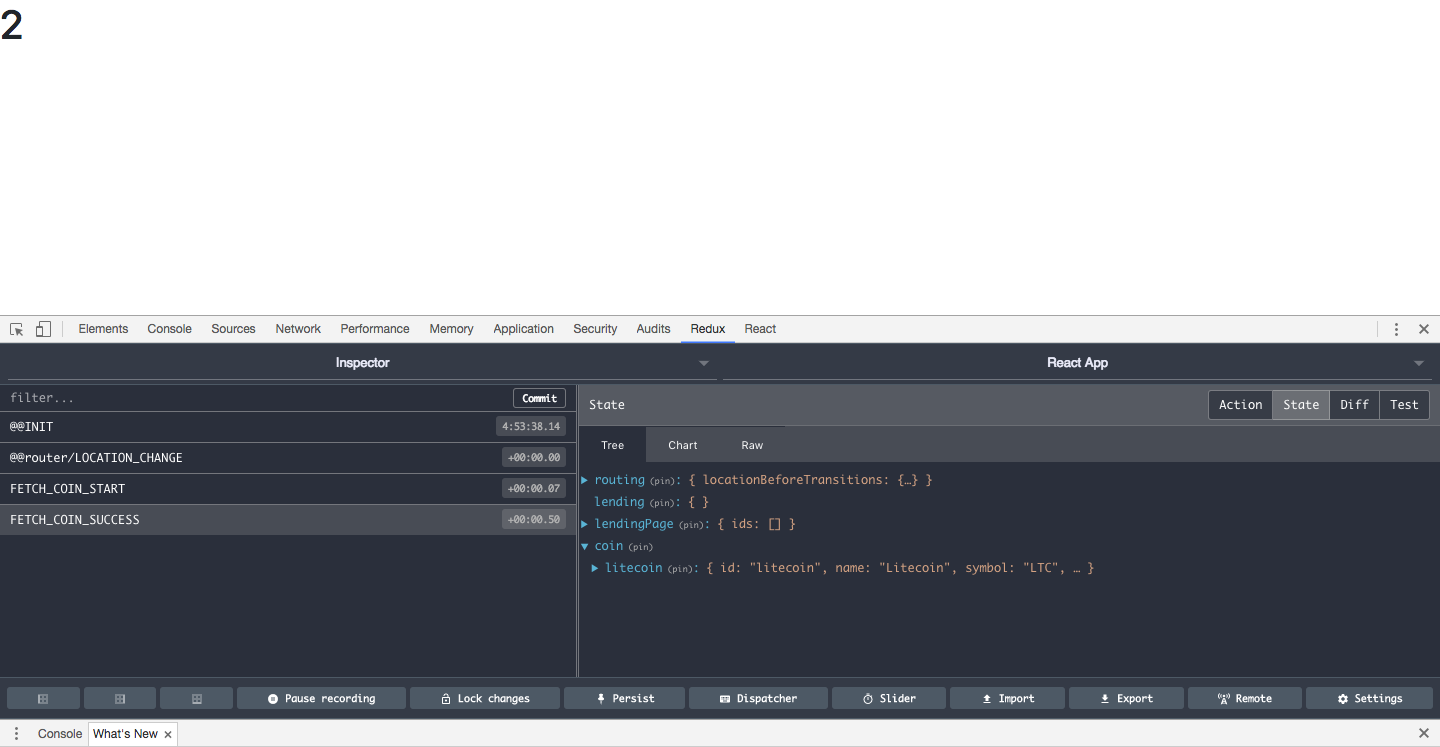Select the left docked layout button

[43, 698]
